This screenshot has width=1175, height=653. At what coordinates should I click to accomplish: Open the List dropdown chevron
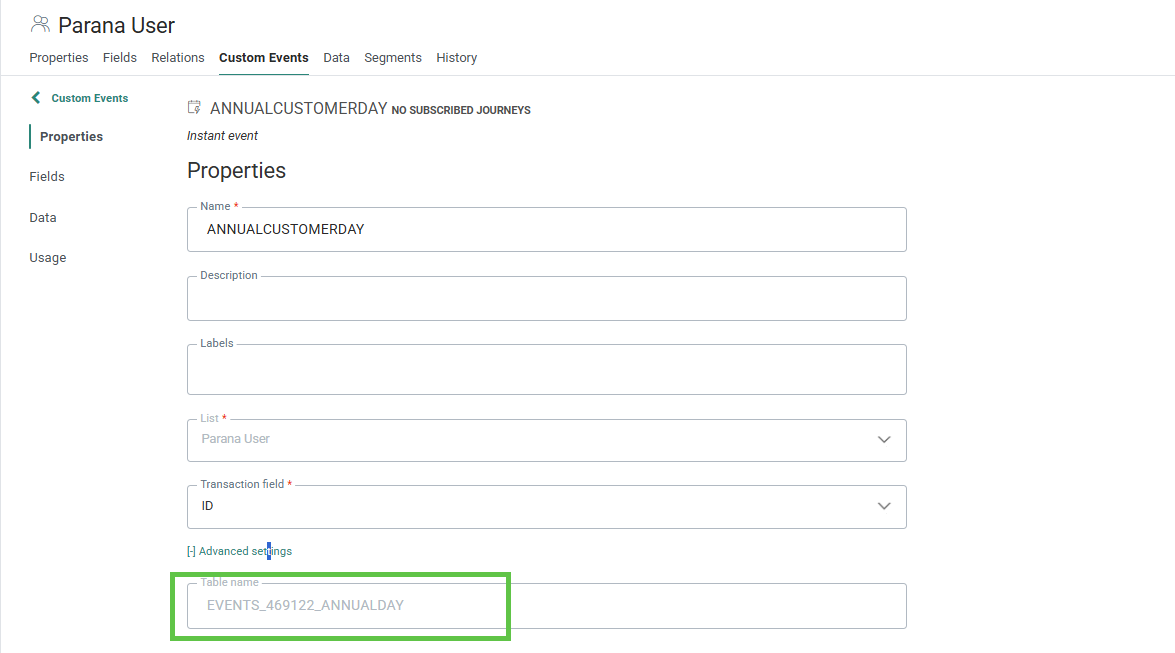pyautogui.click(x=883, y=439)
